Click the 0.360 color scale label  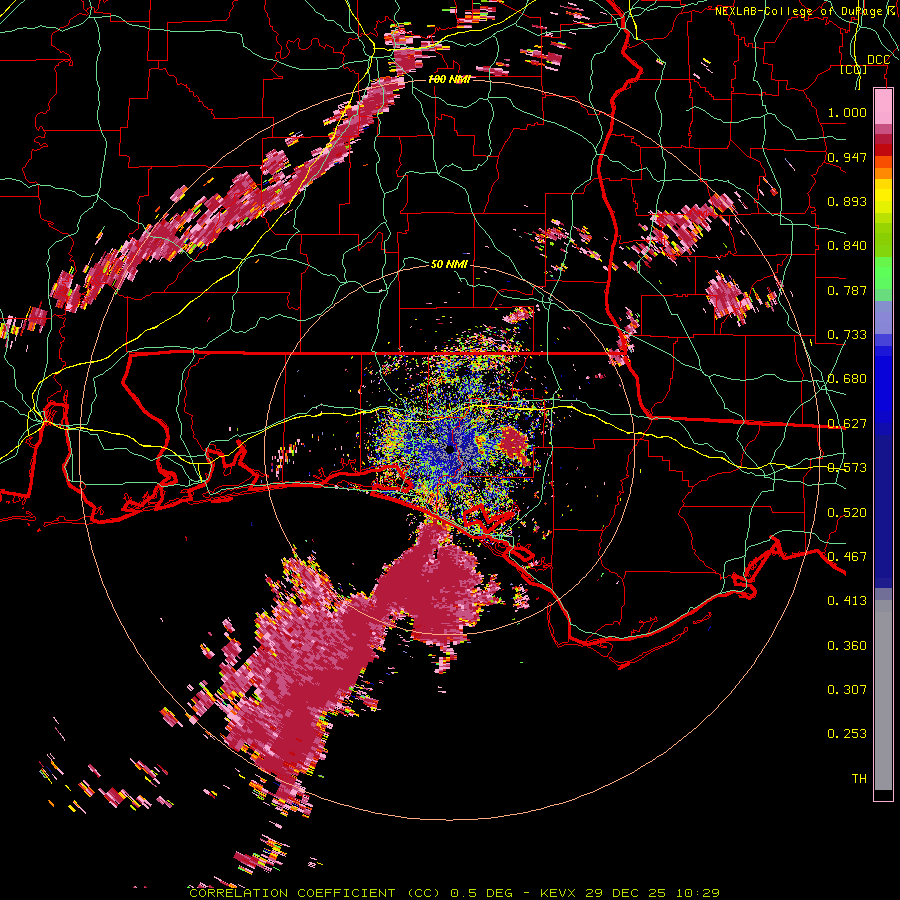click(x=847, y=646)
